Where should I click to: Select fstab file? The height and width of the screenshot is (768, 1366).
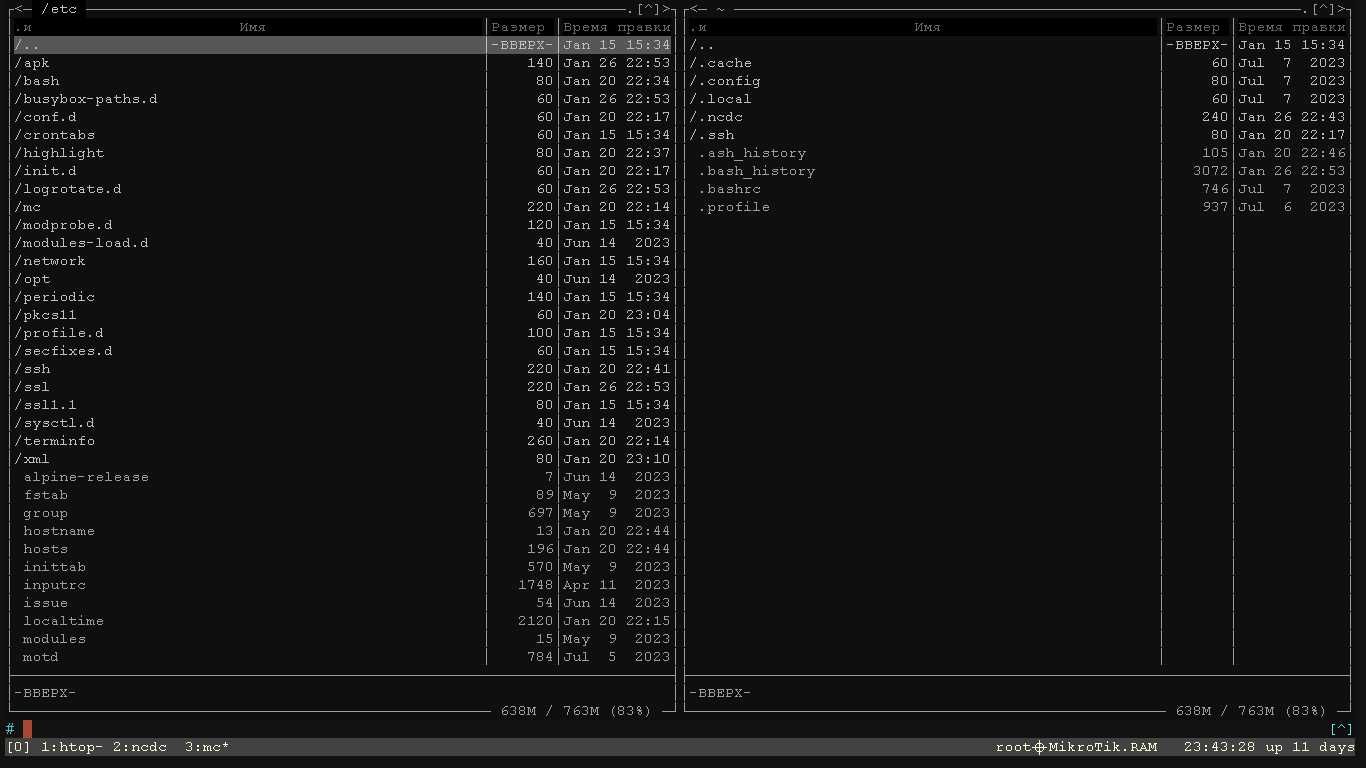coord(343,495)
